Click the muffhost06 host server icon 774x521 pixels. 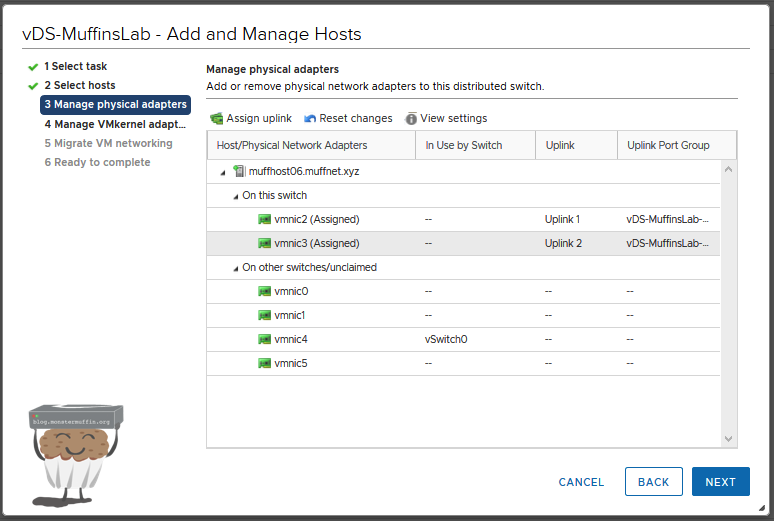coord(239,171)
